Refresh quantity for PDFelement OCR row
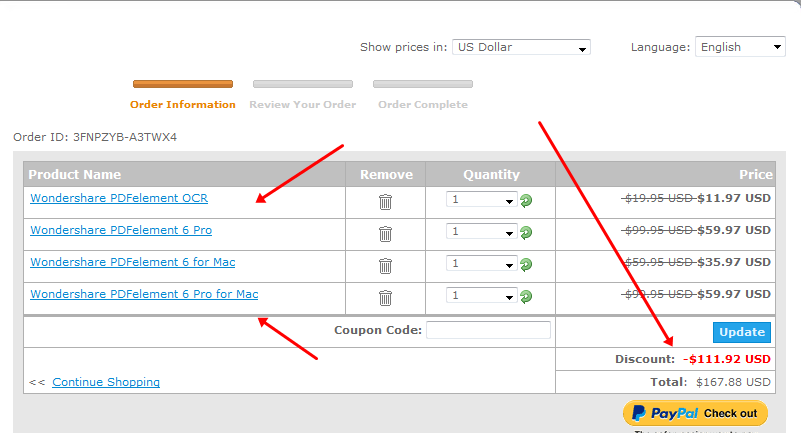 pos(526,201)
